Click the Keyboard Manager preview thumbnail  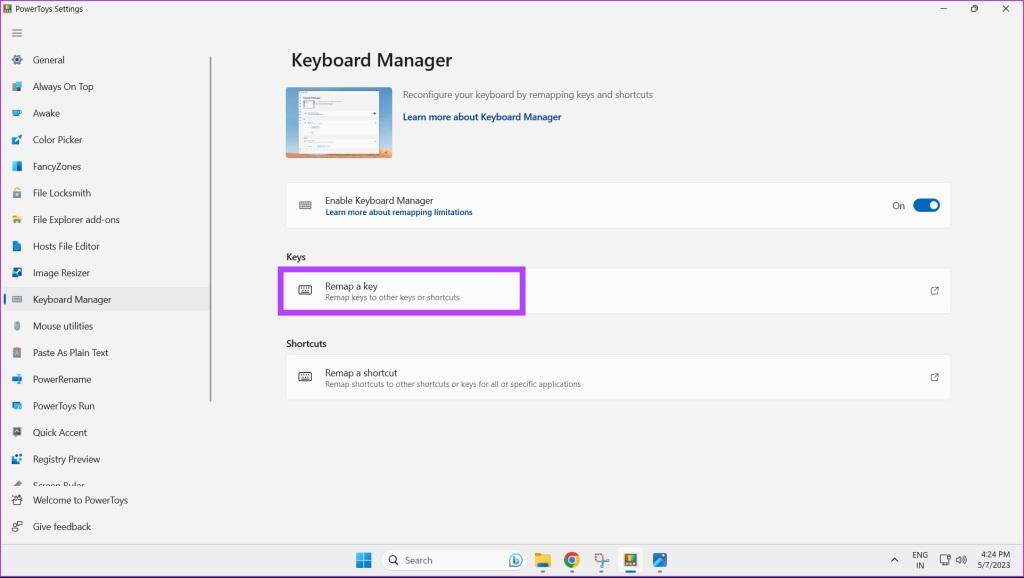point(339,123)
